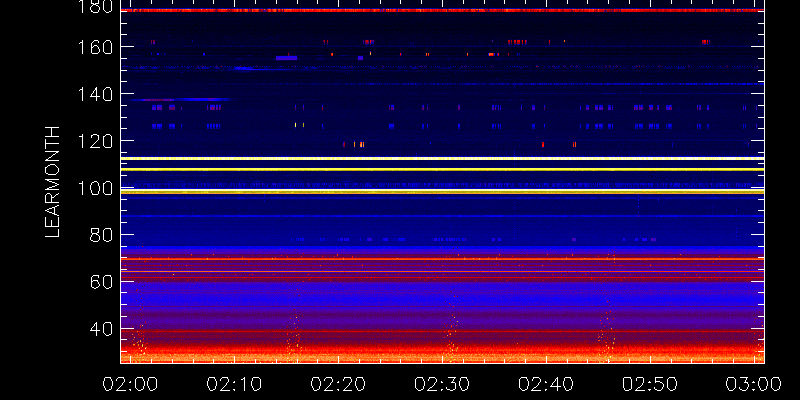Select the 160 frequency axis label
This screenshot has height=400, width=800.
pyautogui.click(x=95, y=47)
